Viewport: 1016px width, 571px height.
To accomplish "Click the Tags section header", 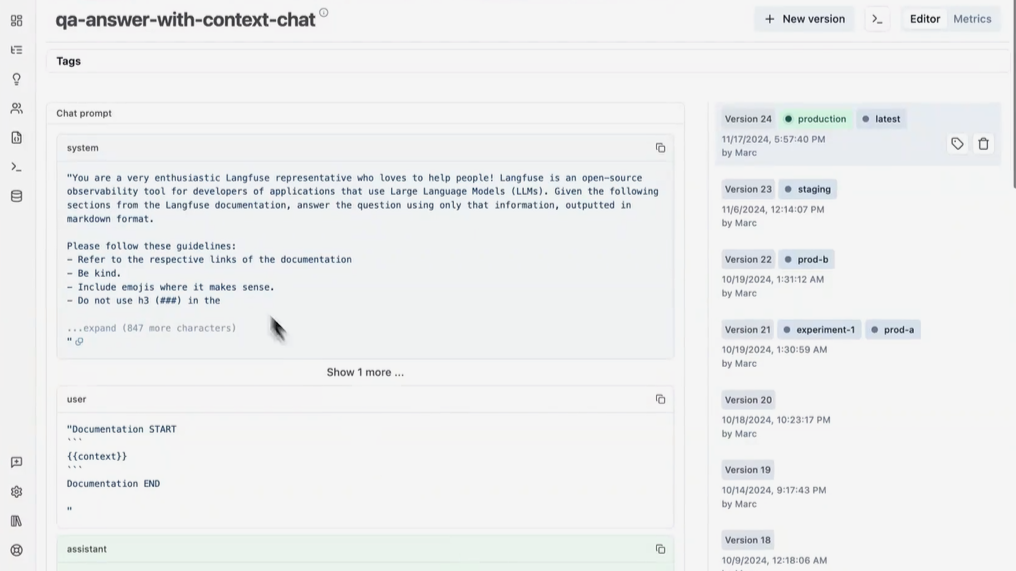I will [69, 61].
